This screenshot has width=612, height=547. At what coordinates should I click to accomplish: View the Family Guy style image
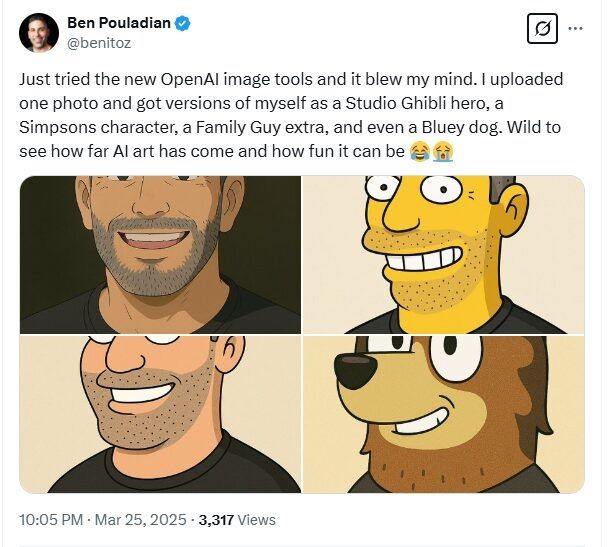[x=160, y=414]
